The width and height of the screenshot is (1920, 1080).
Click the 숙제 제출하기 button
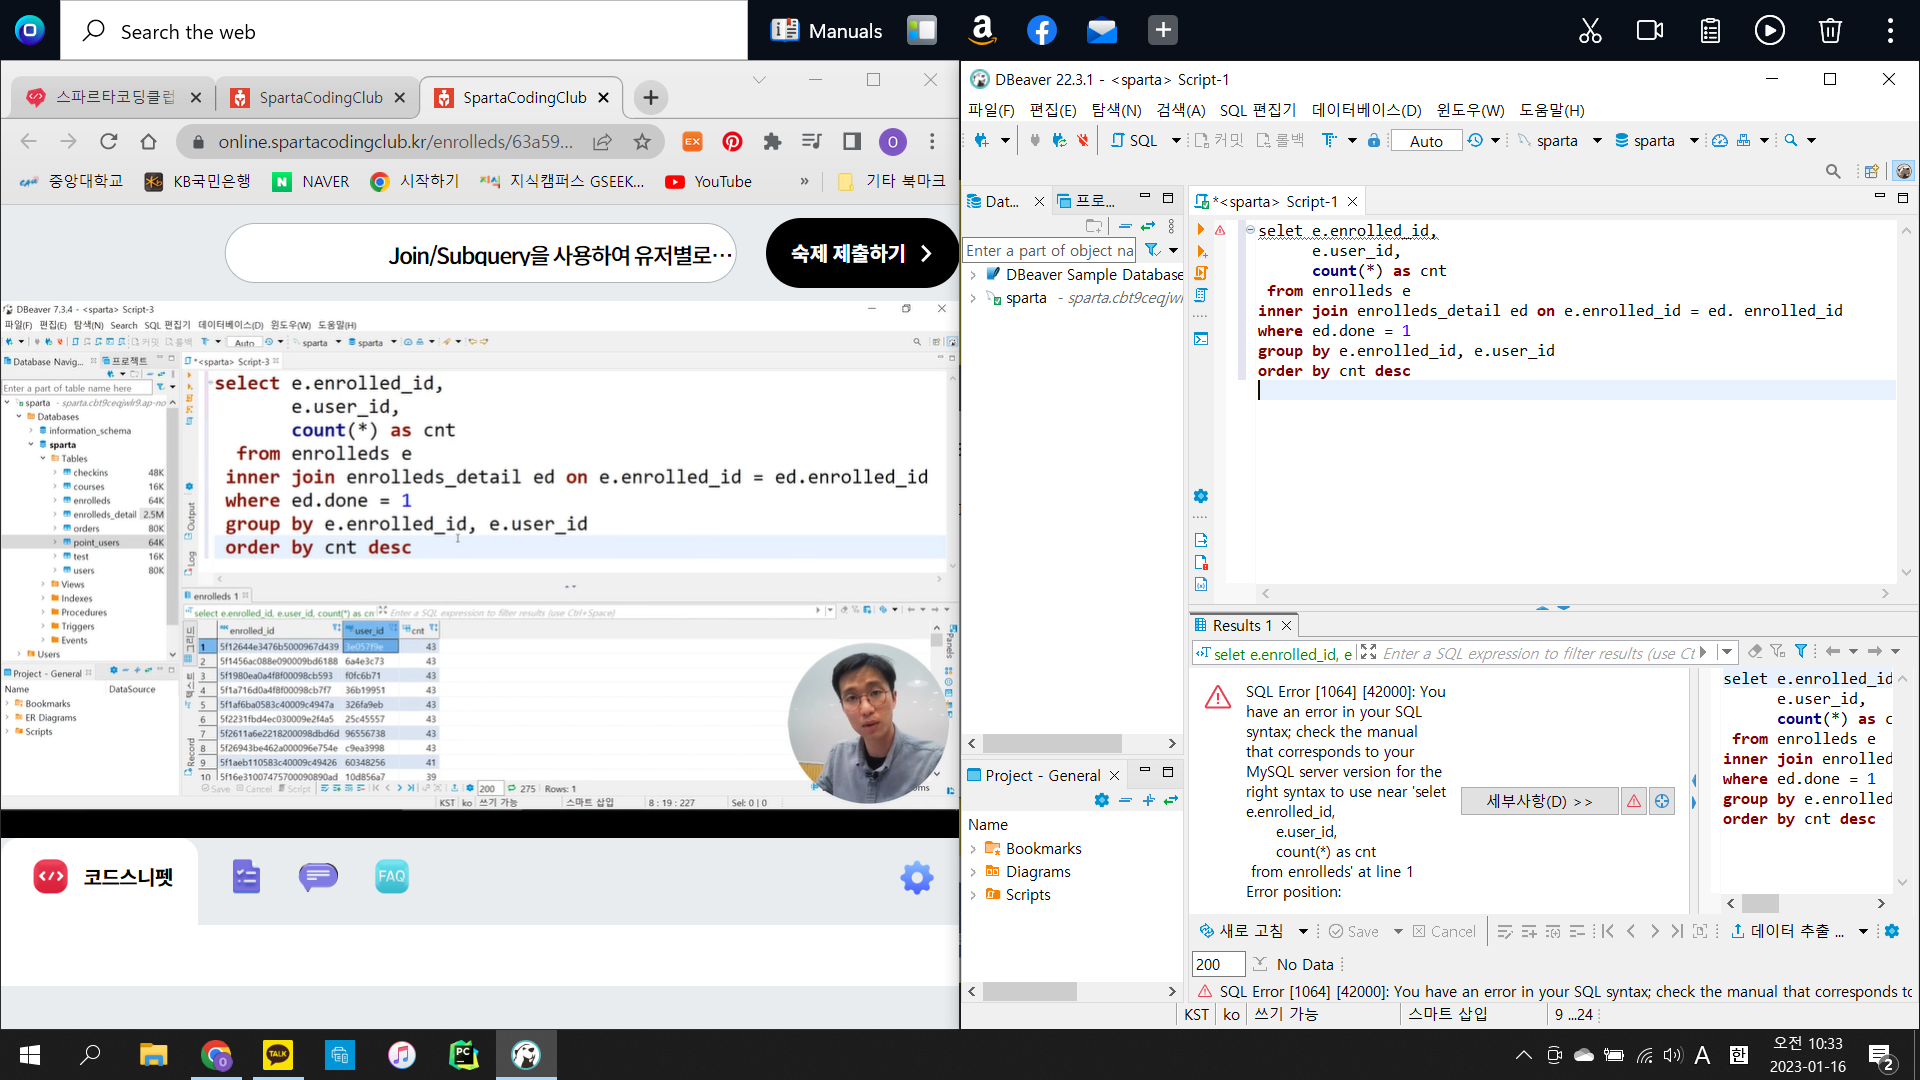tap(861, 253)
